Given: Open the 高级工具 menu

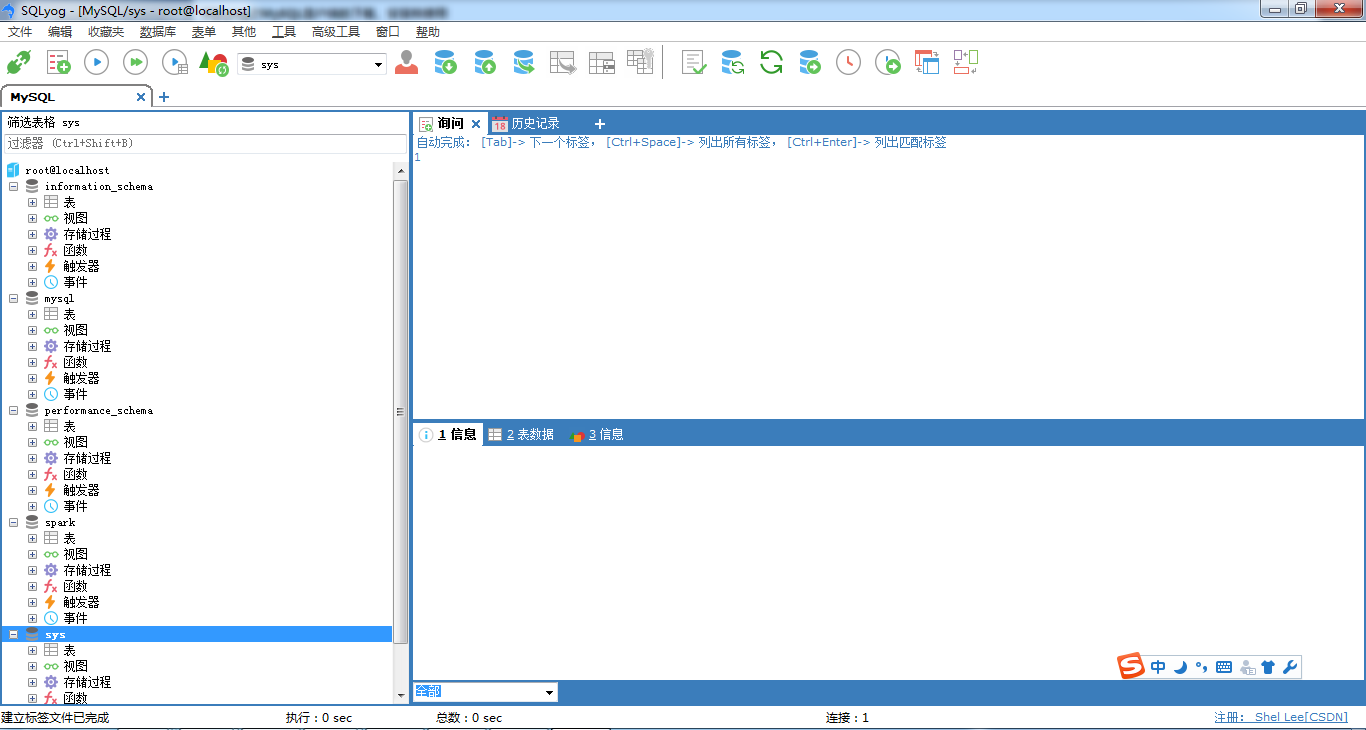Looking at the screenshot, I should tap(336, 32).
